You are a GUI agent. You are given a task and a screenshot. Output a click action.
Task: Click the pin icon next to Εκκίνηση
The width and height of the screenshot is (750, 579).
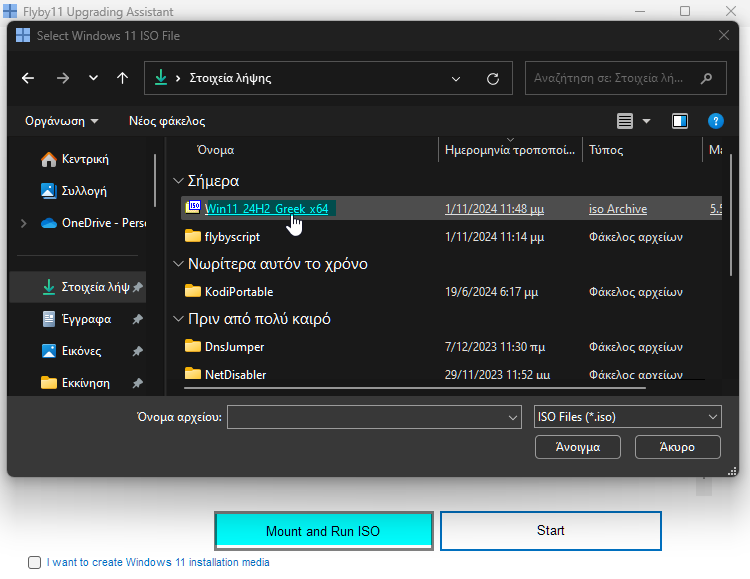tap(137, 383)
